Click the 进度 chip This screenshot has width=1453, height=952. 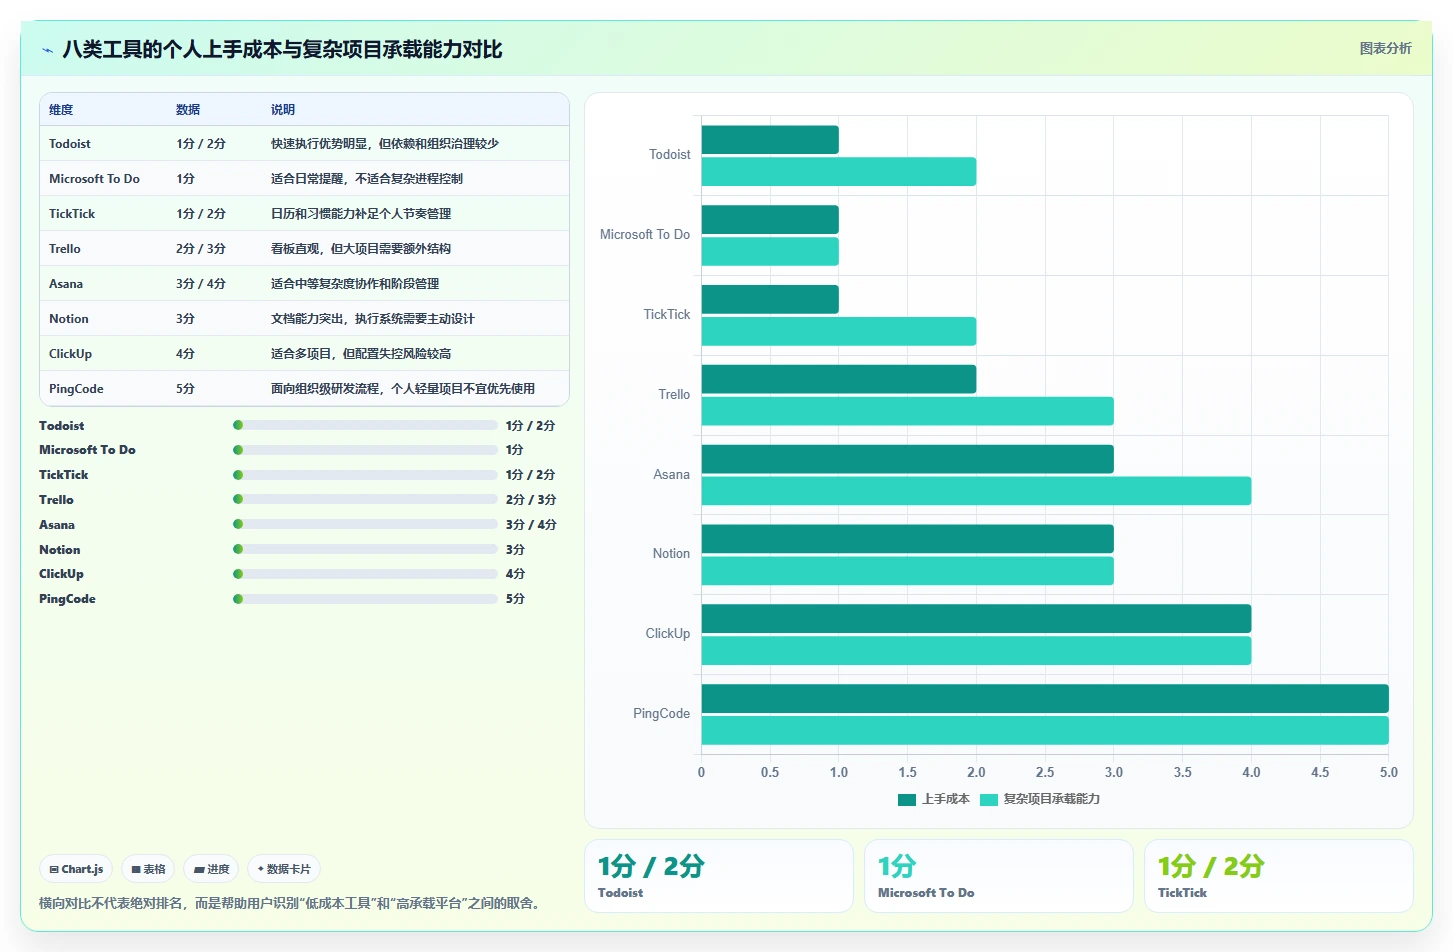211,869
